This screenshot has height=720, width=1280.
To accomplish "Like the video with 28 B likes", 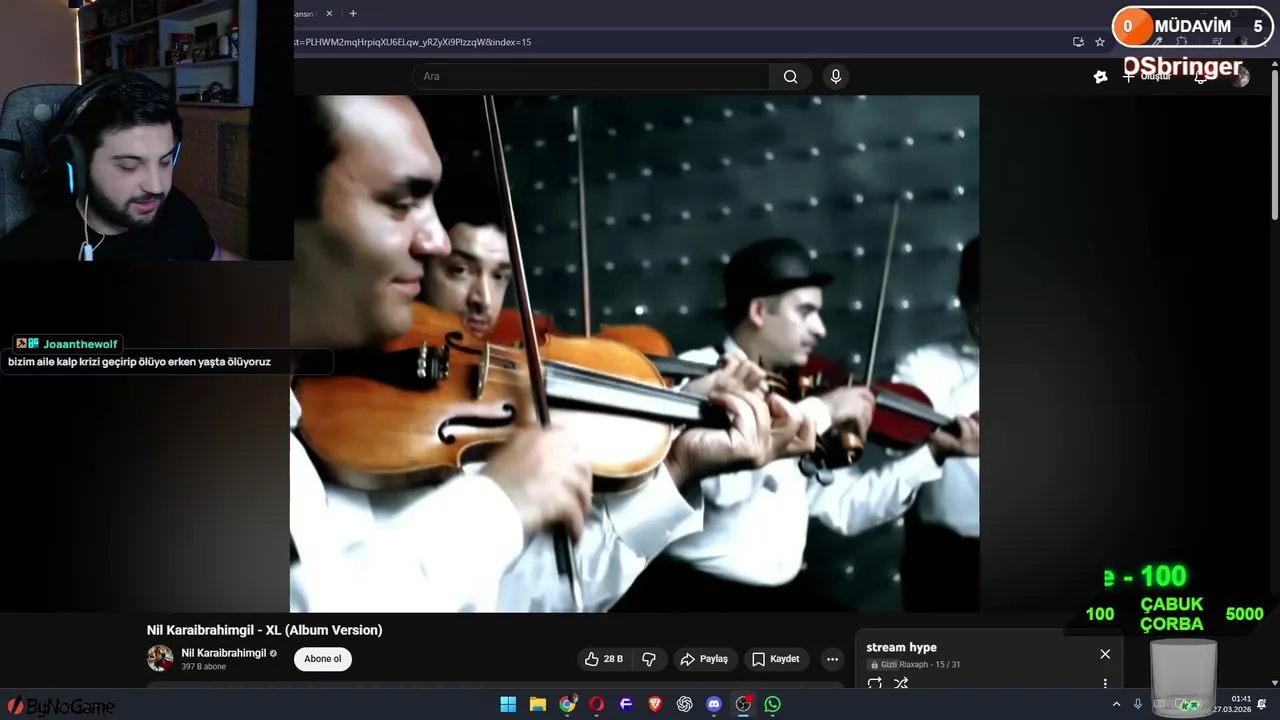I will pyautogui.click(x=604, y=659).
